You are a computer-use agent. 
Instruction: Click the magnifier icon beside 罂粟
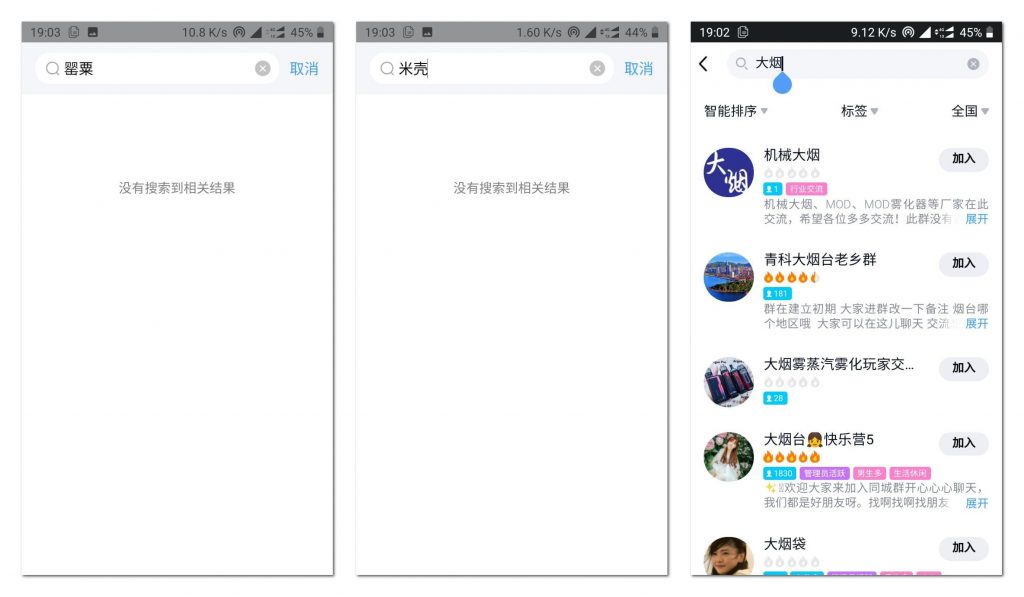point(52,69)
